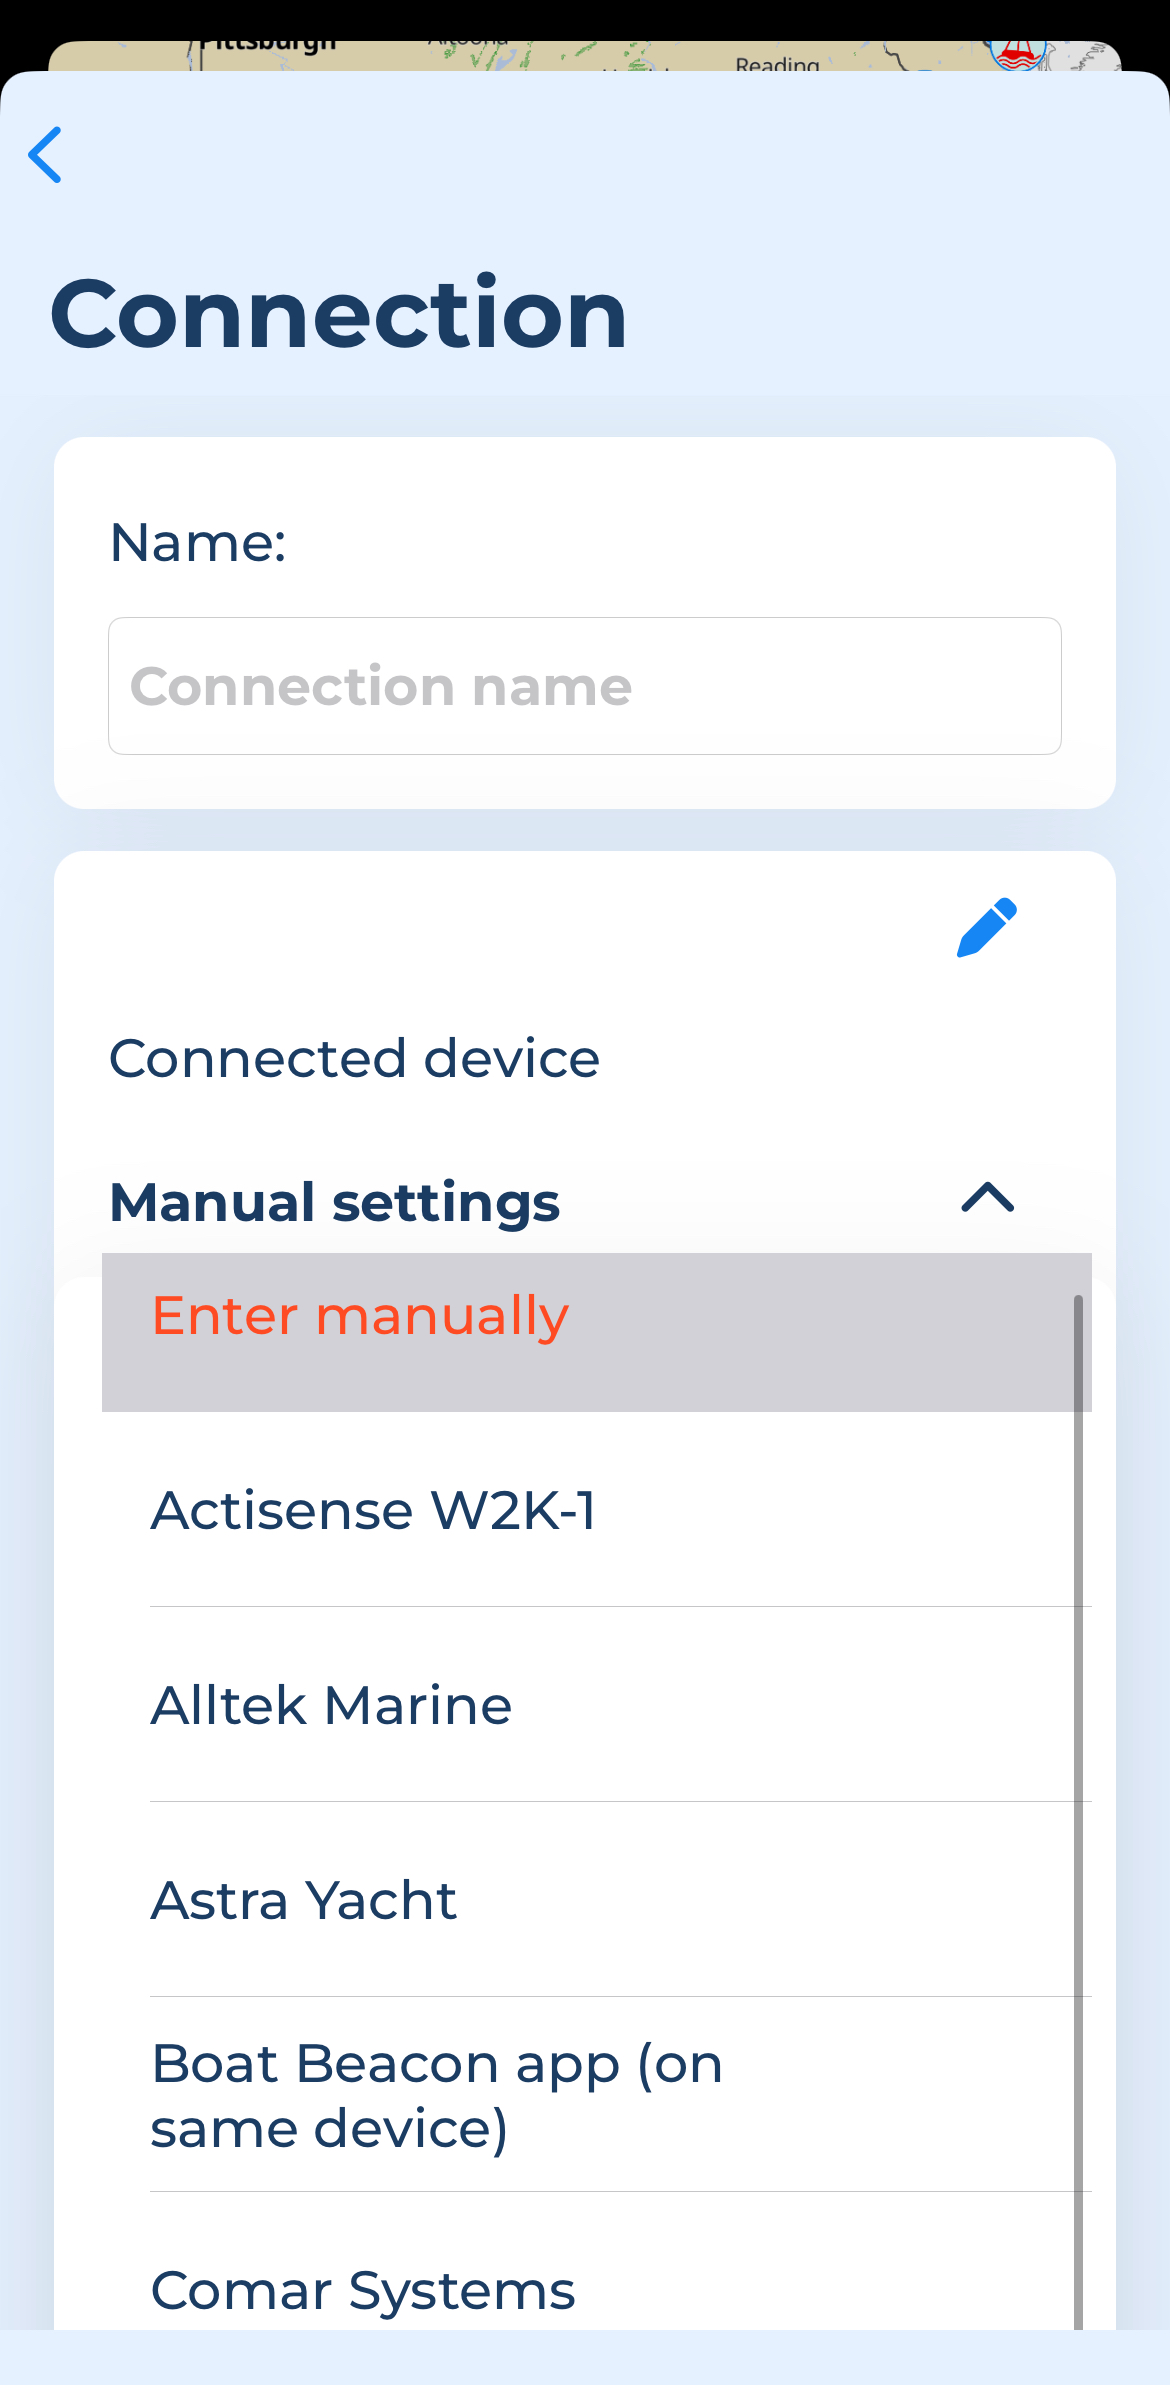Image resolution: width=1170 pixels, height=2385 pixels.
Task: Tap the Name: field label
Action: point(198,543)
